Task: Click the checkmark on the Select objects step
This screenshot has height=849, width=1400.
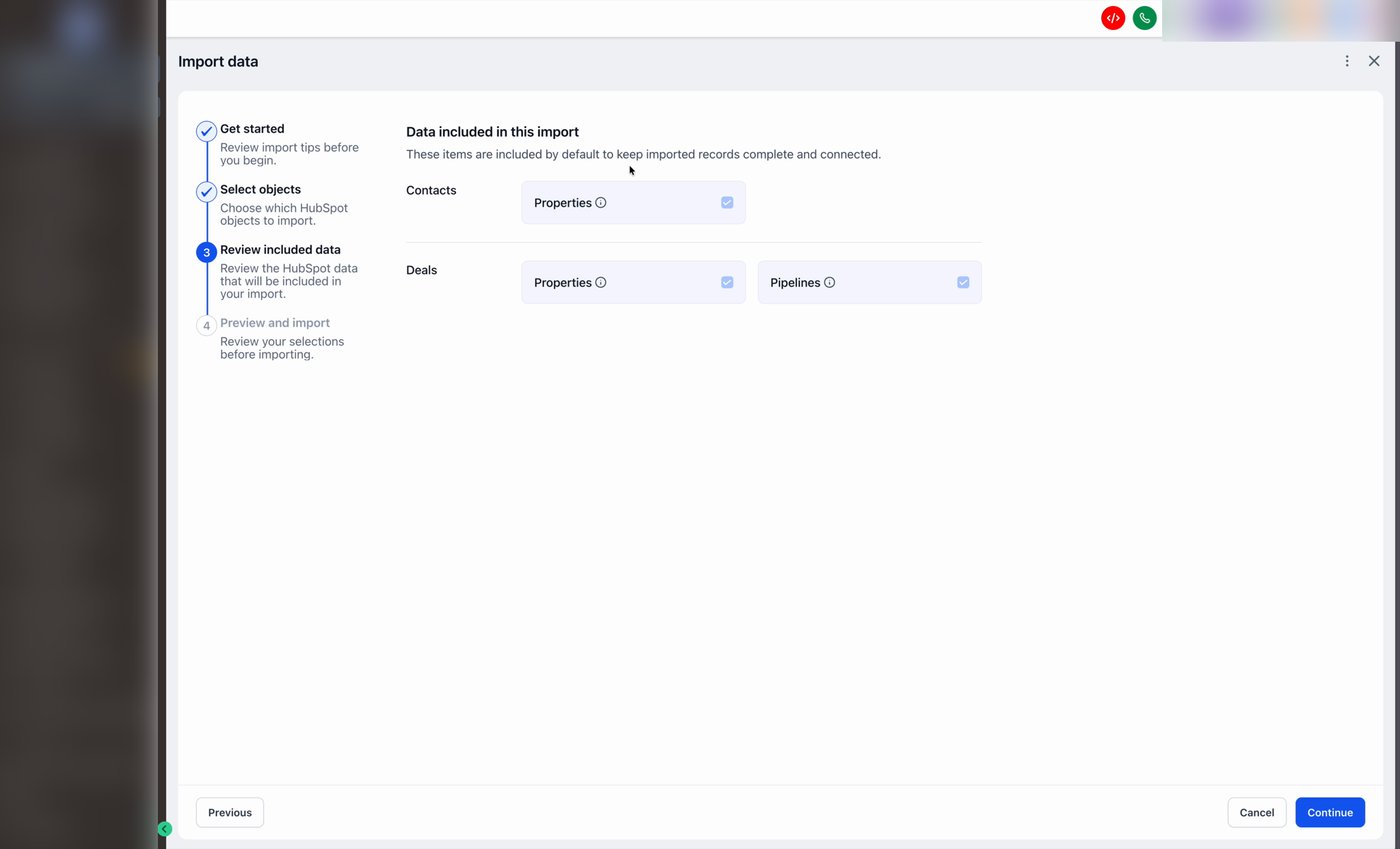Action: point(206,192)
